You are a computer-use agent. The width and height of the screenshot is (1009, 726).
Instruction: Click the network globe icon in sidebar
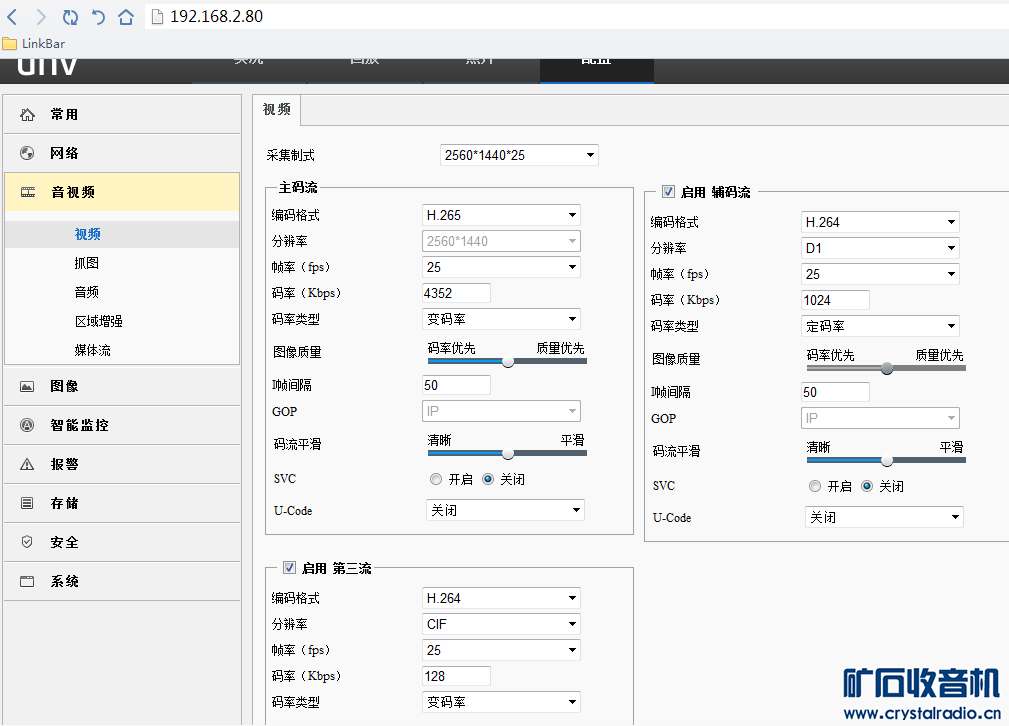pos(27,153)
